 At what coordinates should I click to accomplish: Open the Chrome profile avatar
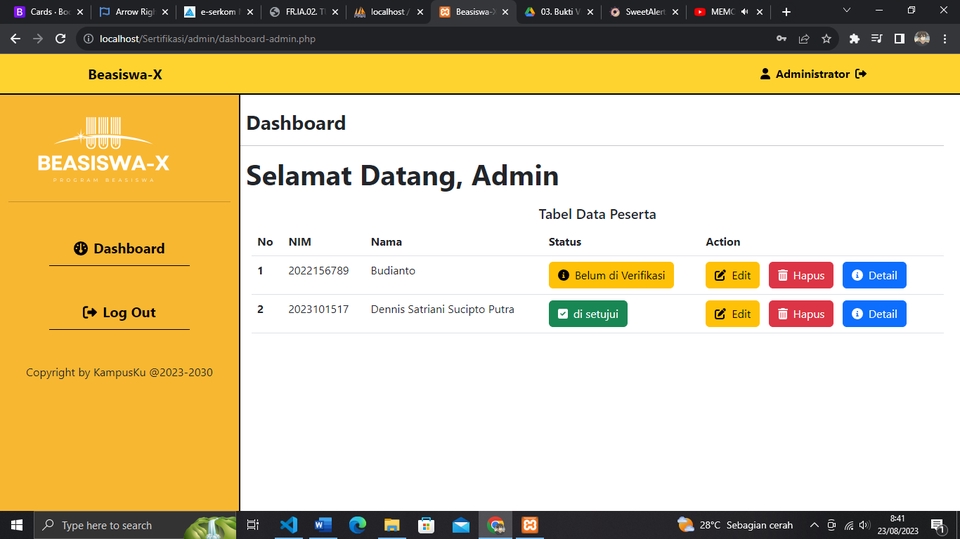tap(922, 39)
